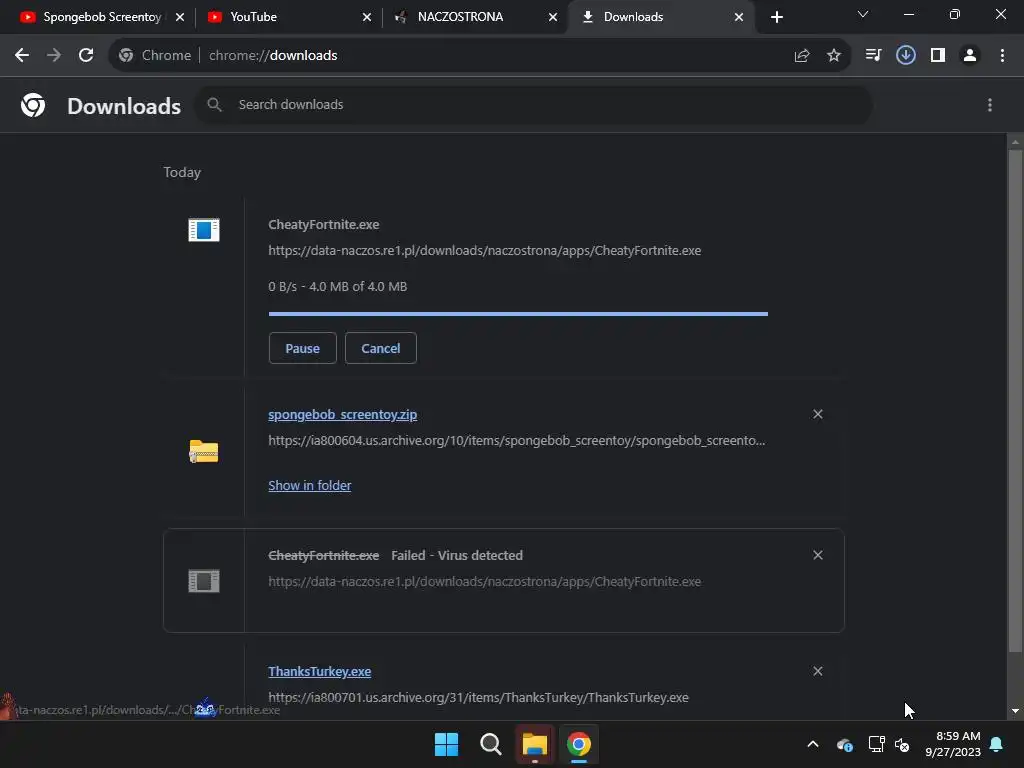Remove ThanksTurkey.exe from the list
Viewport: 1024px width, 768px height.
click(818, 671)
